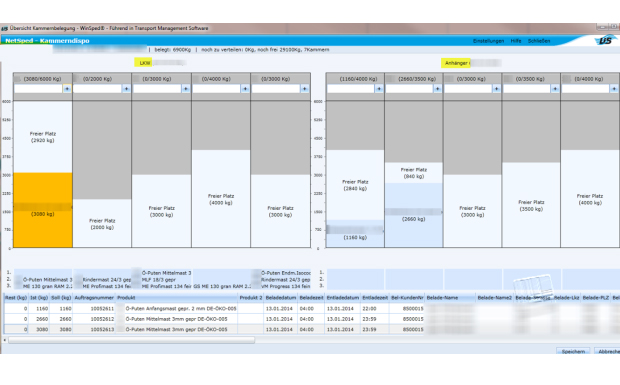
Task: Click plus icon of trailer 0/3500 Kg chamber
Action: (555, 89)
